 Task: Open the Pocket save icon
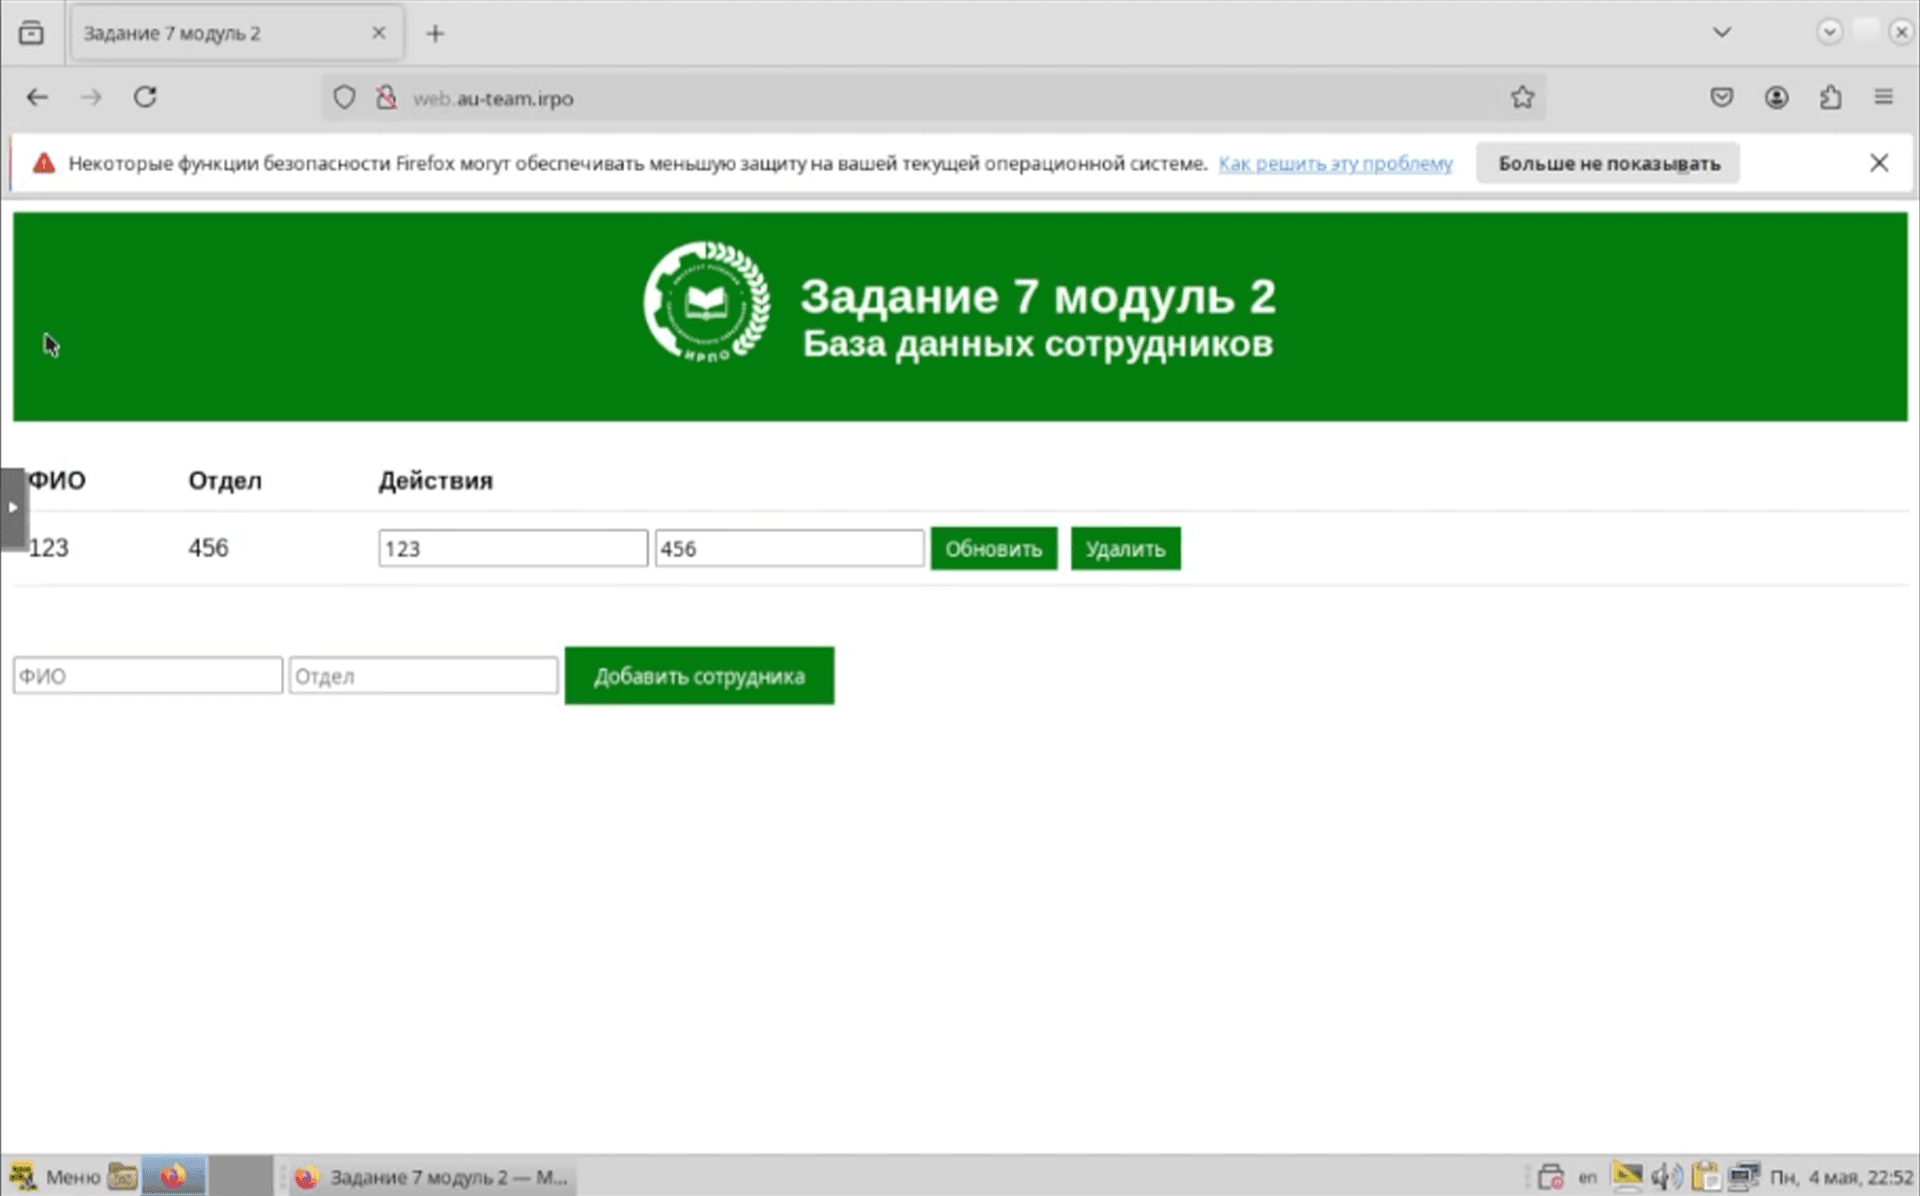click(1721, 97)
